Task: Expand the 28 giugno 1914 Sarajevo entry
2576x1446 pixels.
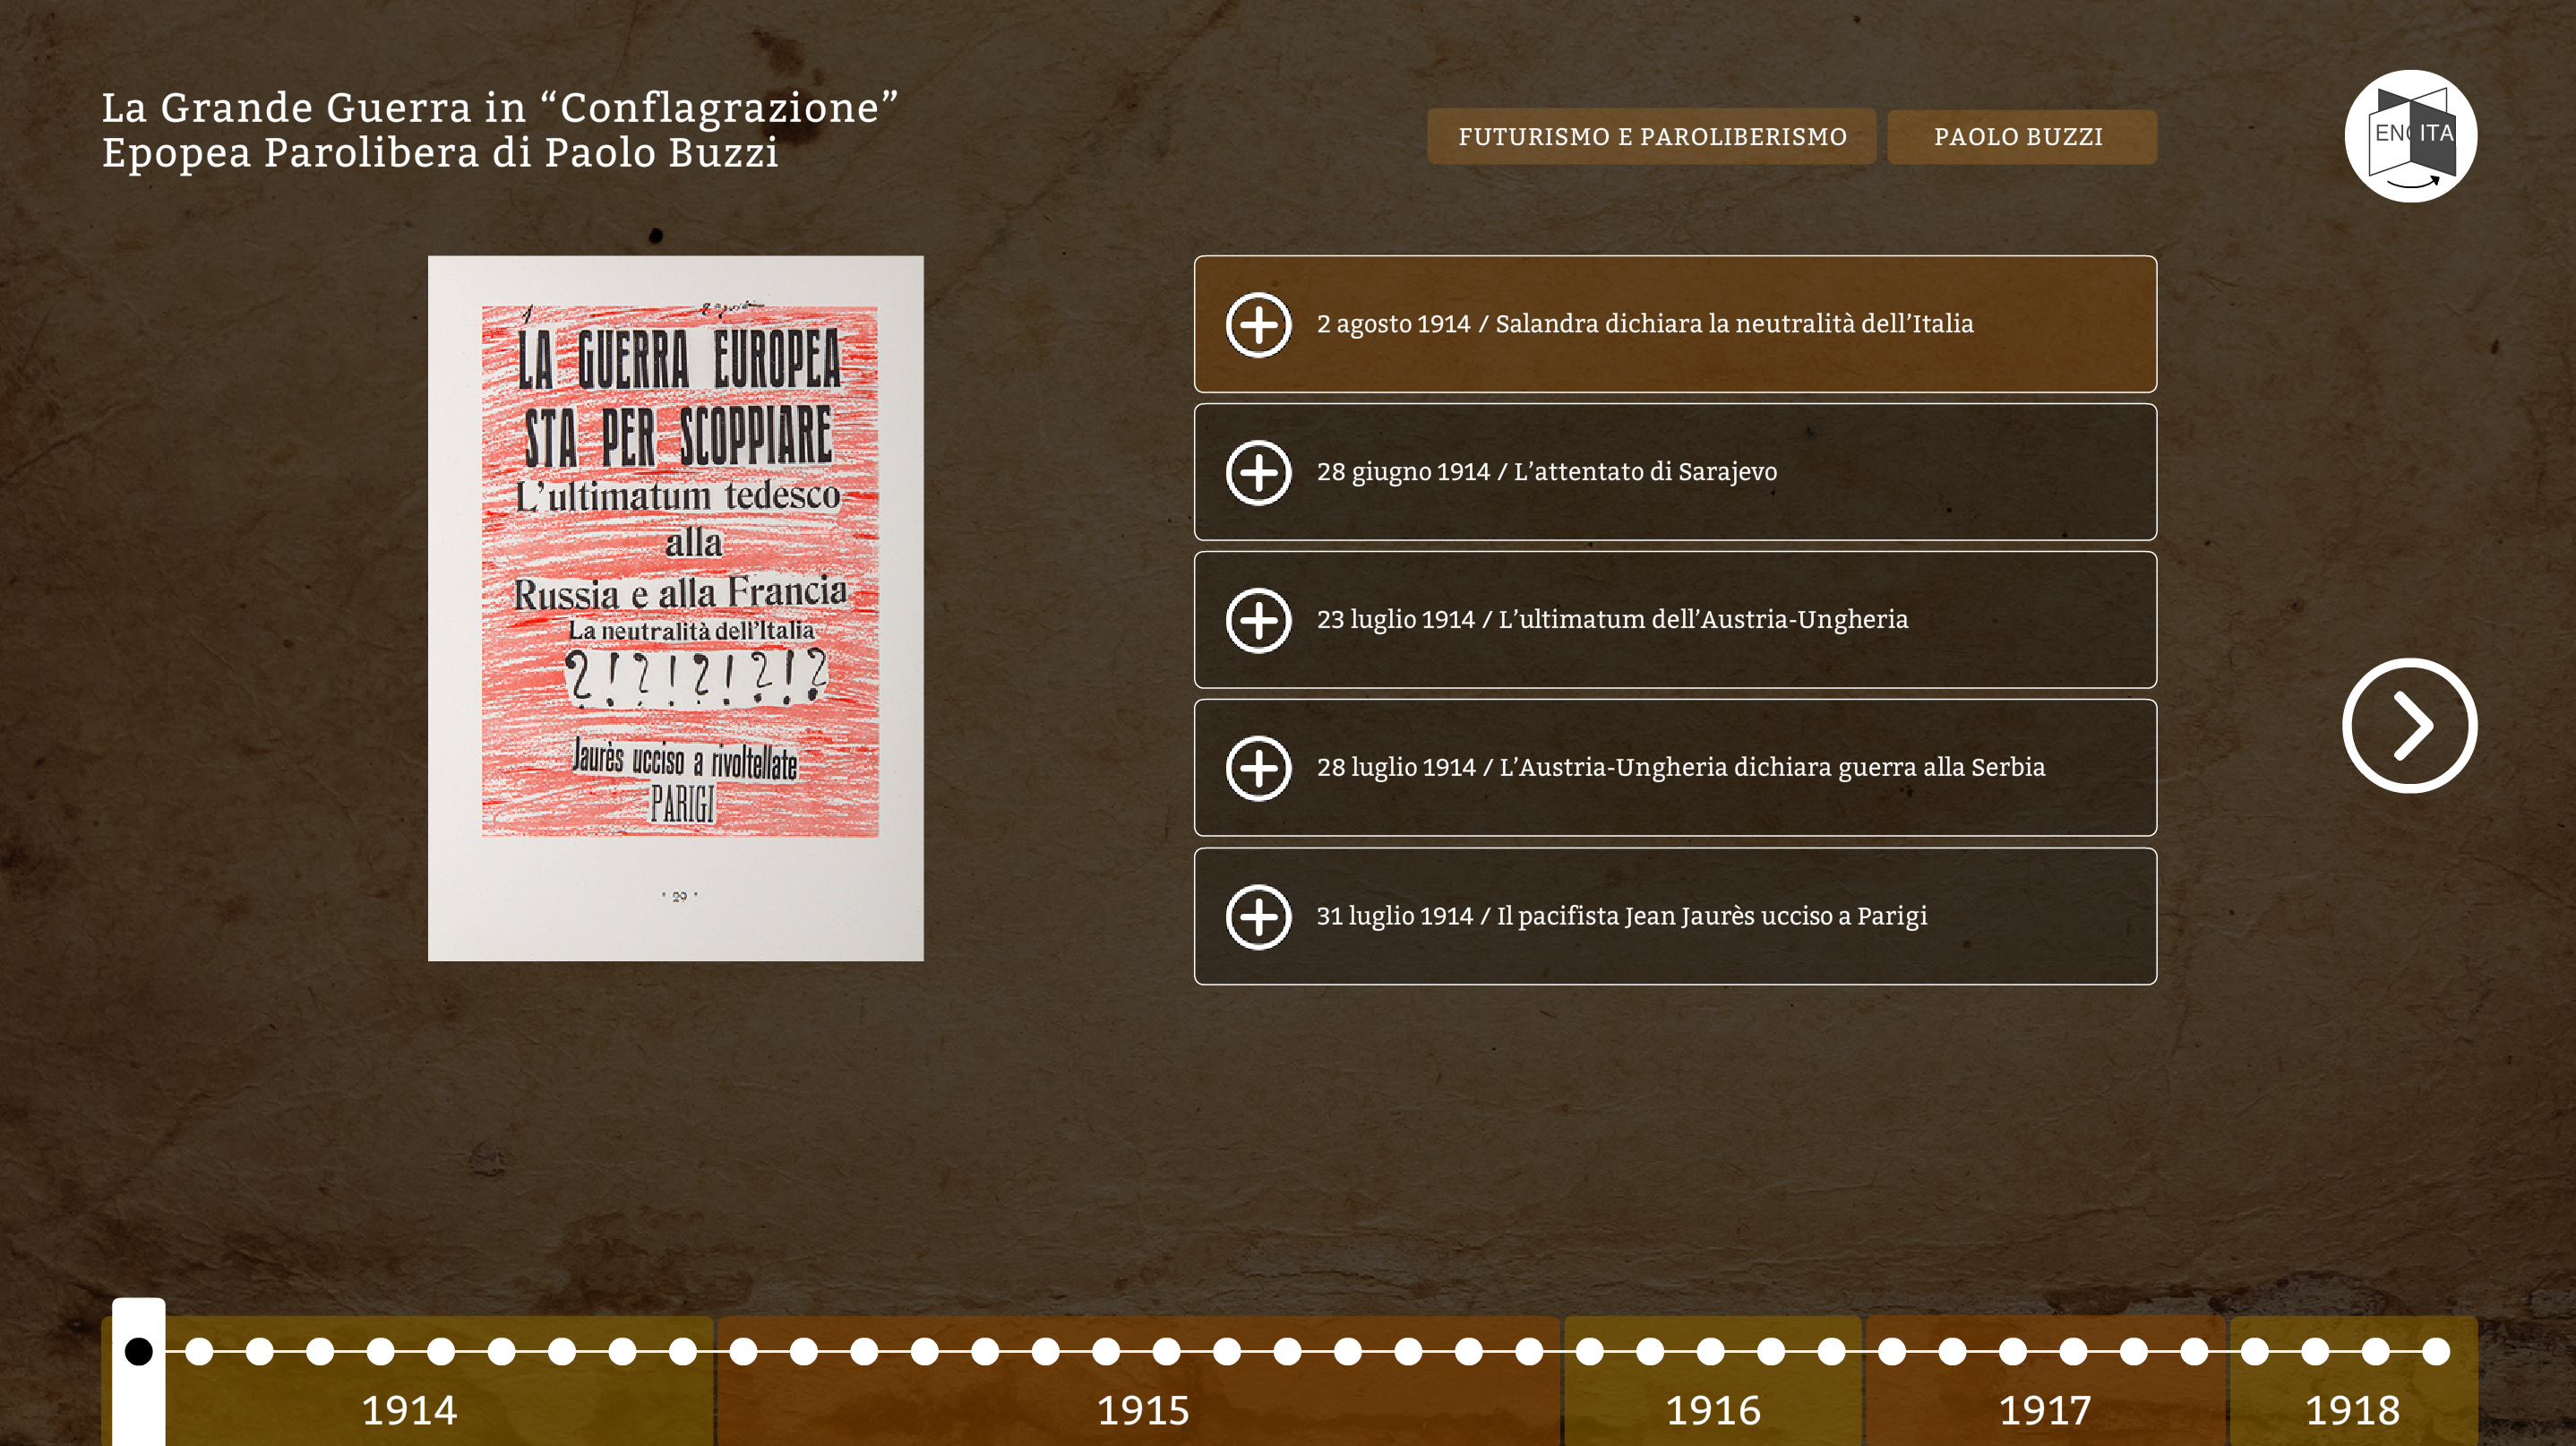Action: 1675,472
